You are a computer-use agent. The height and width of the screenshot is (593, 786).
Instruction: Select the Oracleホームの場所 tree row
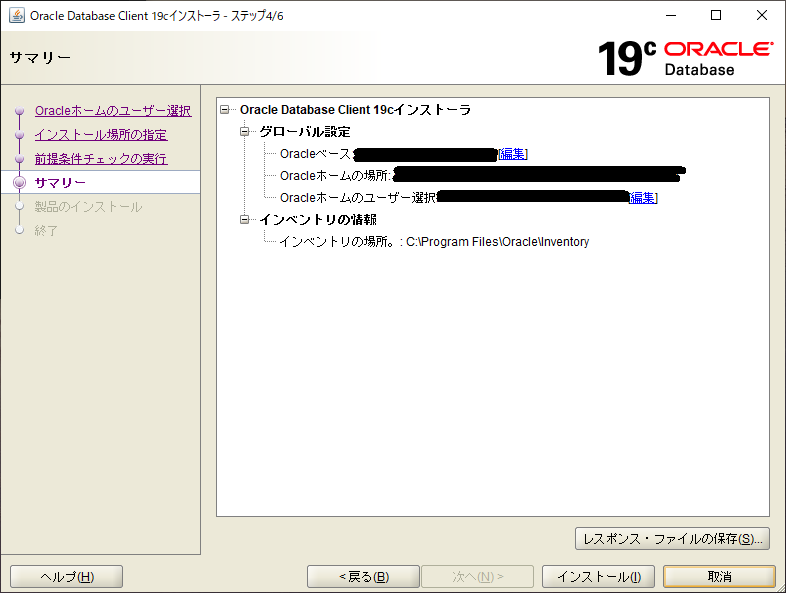click(482, 175)
